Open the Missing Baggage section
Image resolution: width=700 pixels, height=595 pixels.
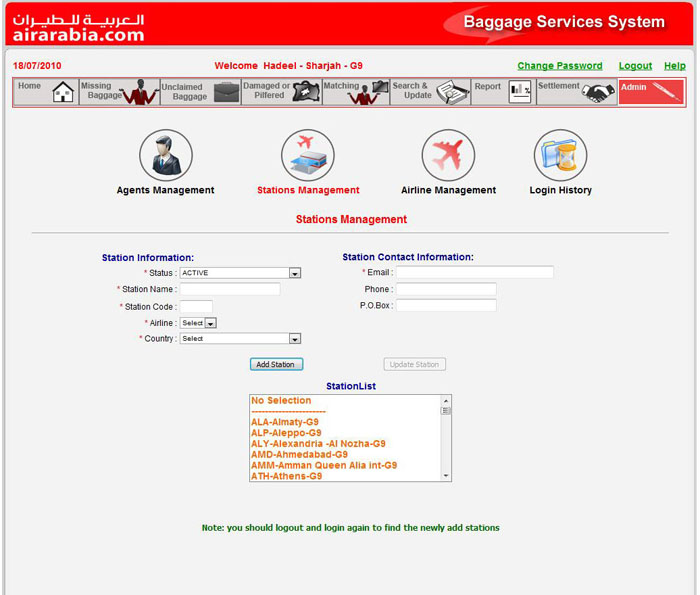119,92
